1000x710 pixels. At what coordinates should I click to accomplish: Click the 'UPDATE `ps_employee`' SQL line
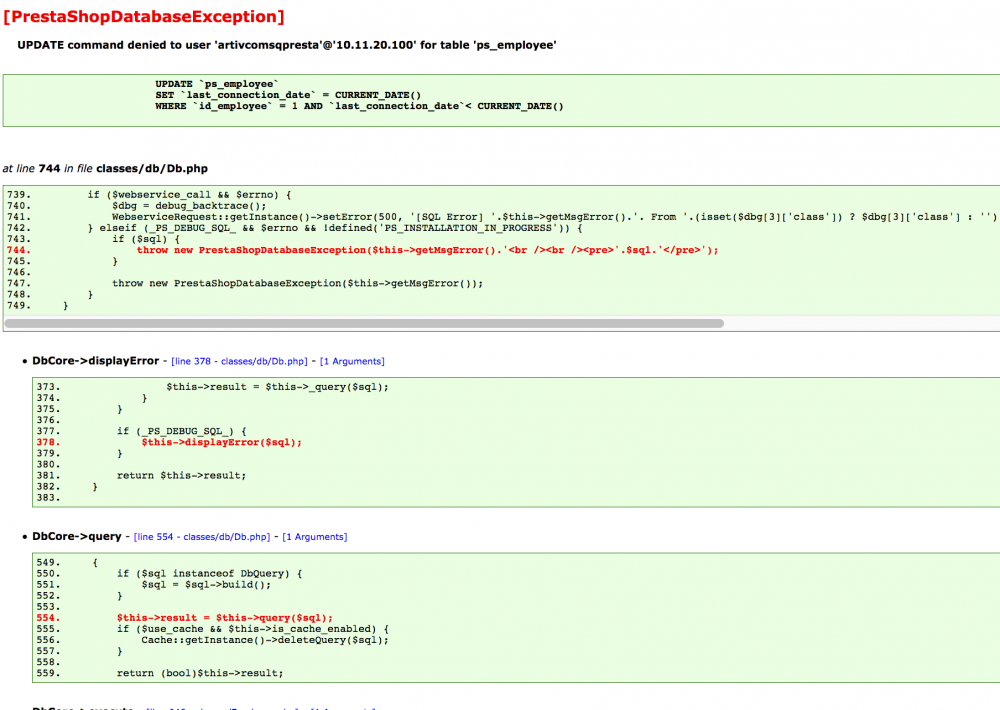pyautogui.click(x=217, y=84)
